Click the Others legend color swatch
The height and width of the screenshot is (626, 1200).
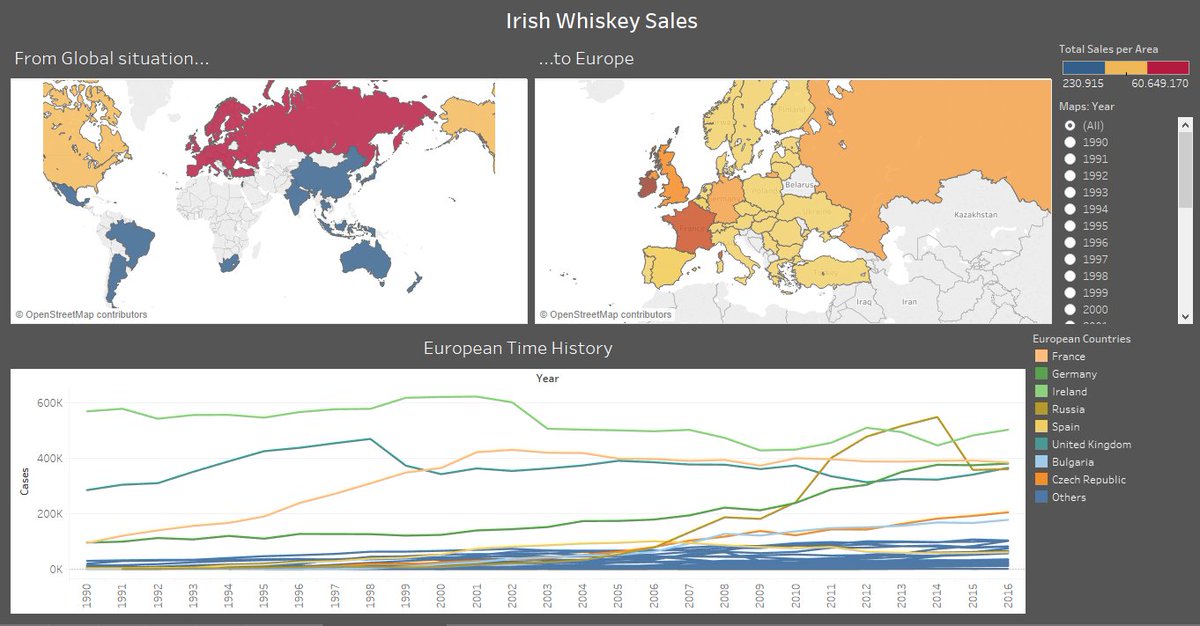(x=1040, y=497)
